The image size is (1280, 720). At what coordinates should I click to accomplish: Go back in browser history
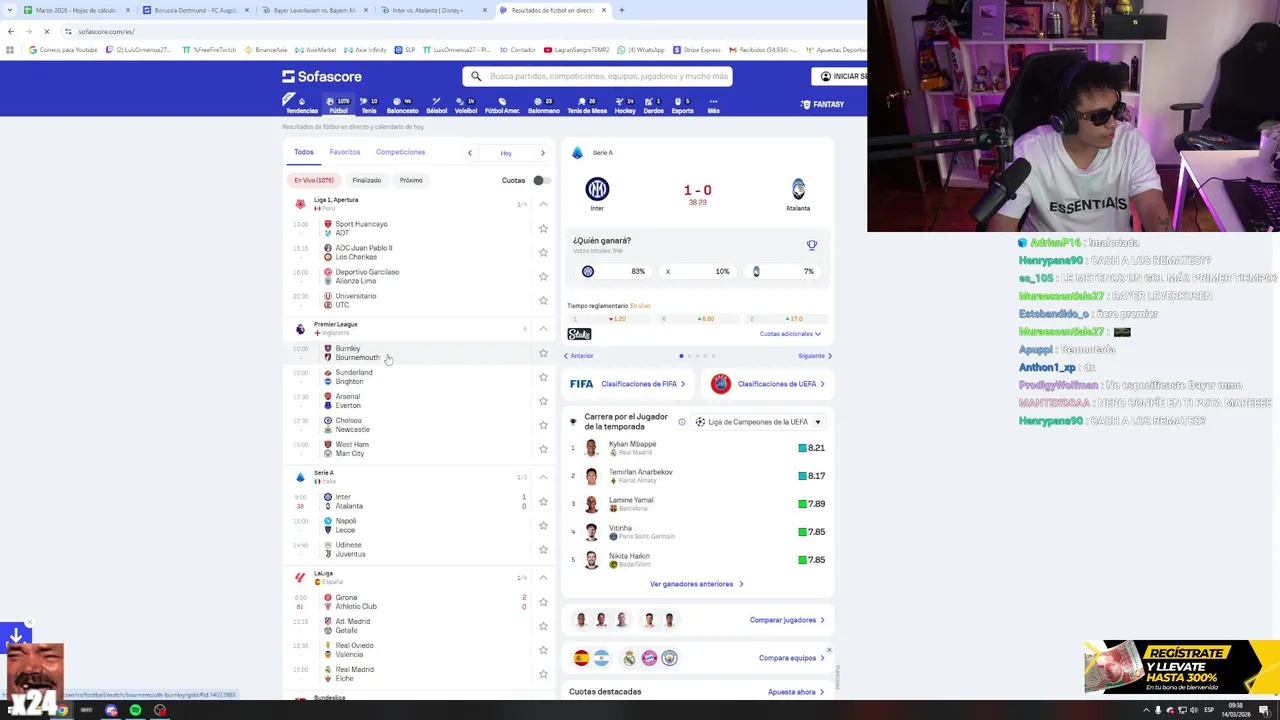tap(11, 31)
